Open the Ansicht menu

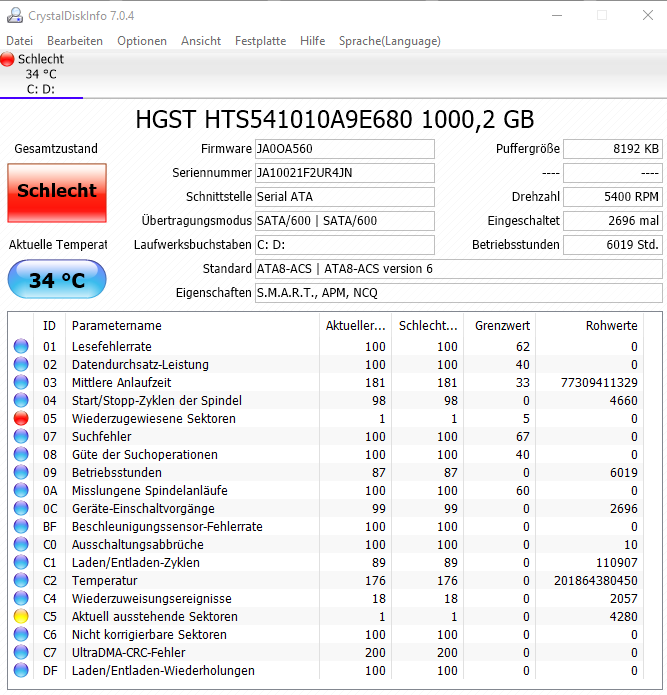pos(201,41)
